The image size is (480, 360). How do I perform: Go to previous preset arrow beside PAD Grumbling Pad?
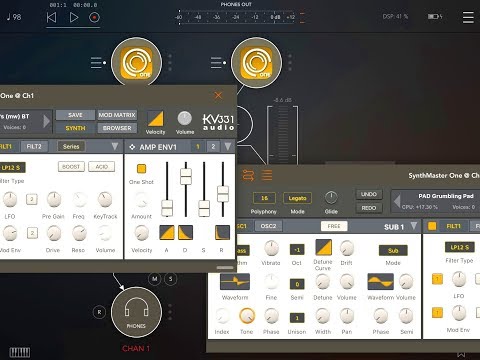tap(397, 201)
